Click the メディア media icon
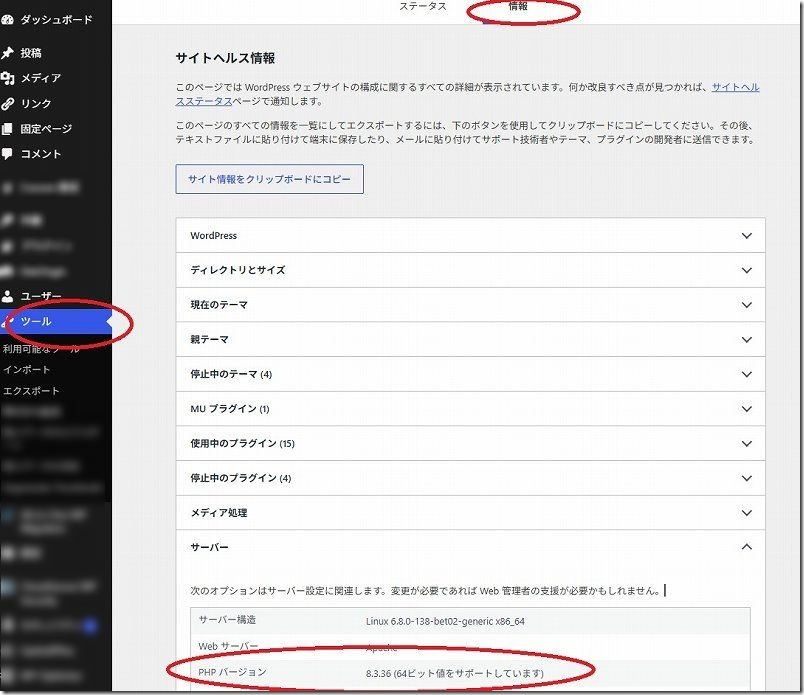 [7, 78]
